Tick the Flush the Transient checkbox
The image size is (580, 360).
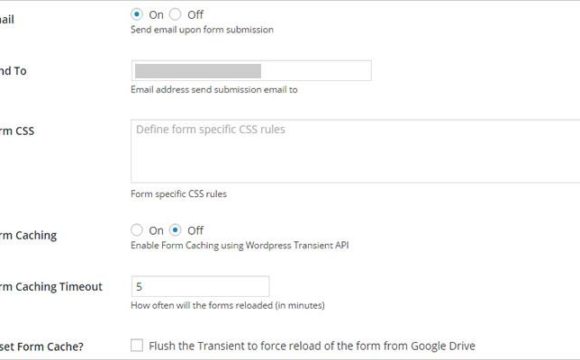[136, 346]
